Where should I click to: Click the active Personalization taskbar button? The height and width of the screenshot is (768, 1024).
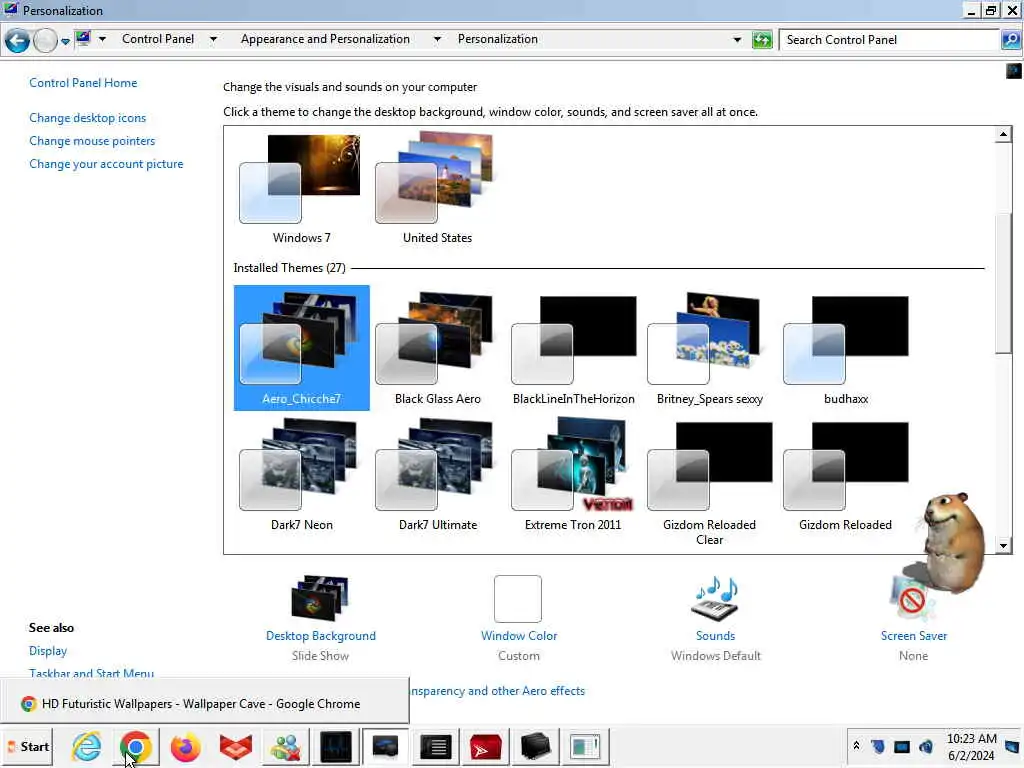(385, 746)
